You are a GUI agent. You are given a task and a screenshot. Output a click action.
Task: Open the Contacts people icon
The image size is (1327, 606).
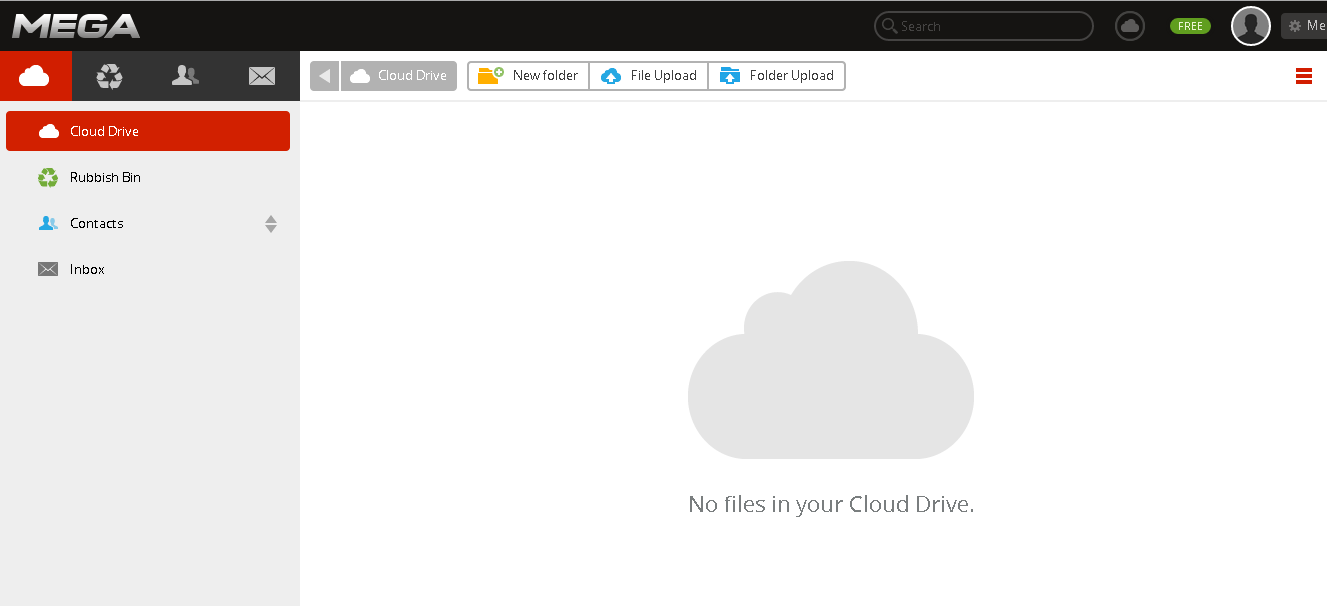pos(184,75)
